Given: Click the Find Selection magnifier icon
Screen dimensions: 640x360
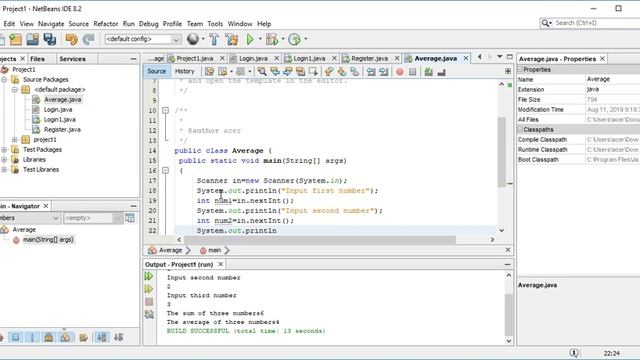Looking at the screenshot, I should click(x=262, y=71).
